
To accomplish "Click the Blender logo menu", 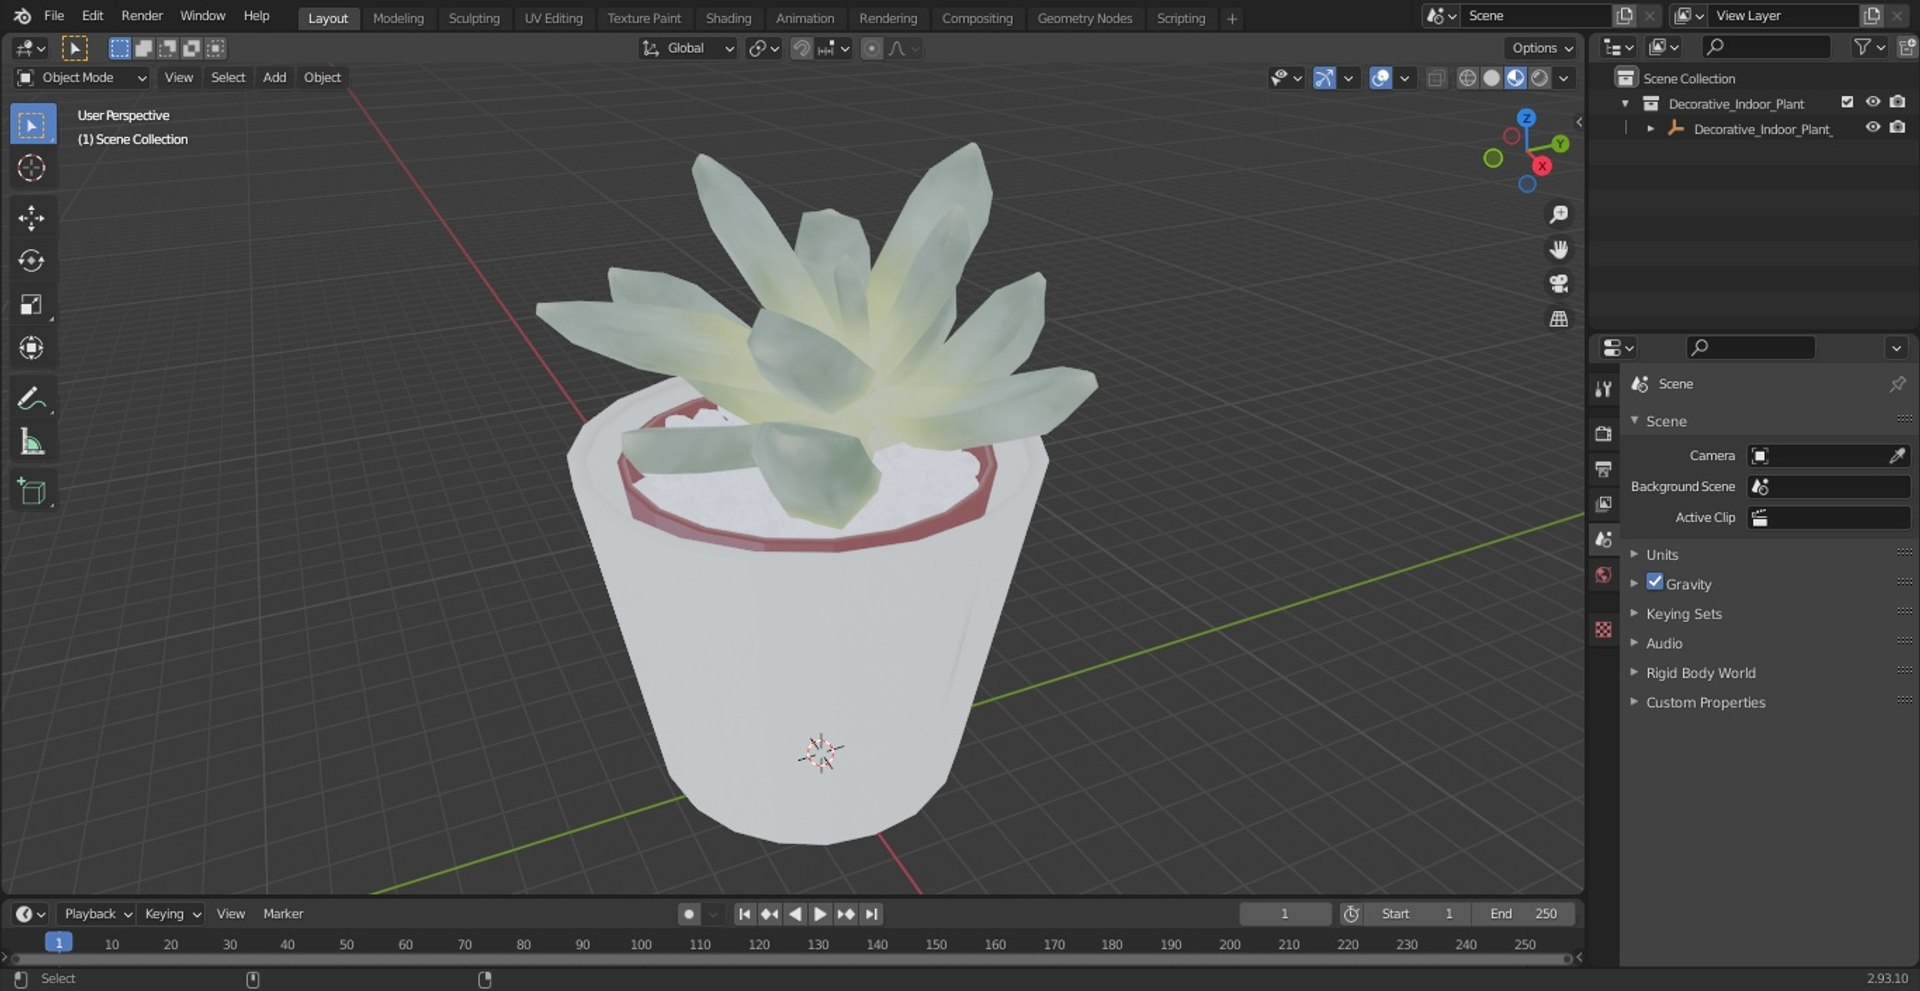I will [22, 16].
